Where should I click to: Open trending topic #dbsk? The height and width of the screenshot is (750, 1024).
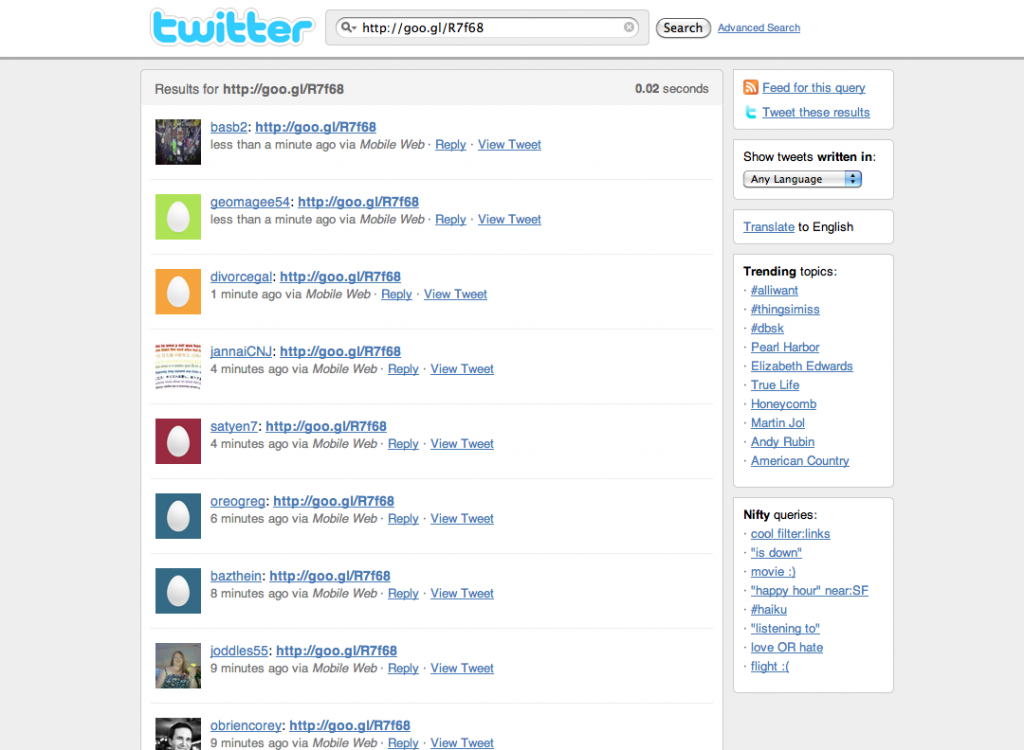pos(767,328)
